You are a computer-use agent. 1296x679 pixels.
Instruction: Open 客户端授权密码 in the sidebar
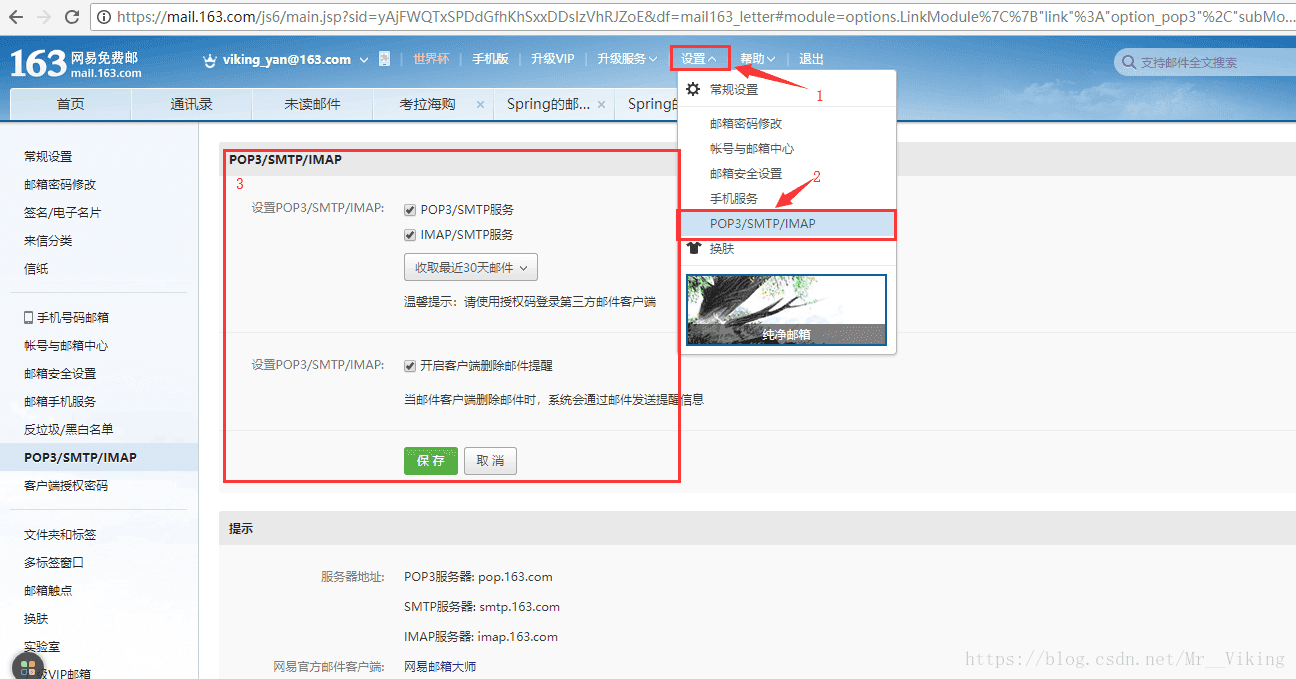pyautogui.click(x=66, y=486)
